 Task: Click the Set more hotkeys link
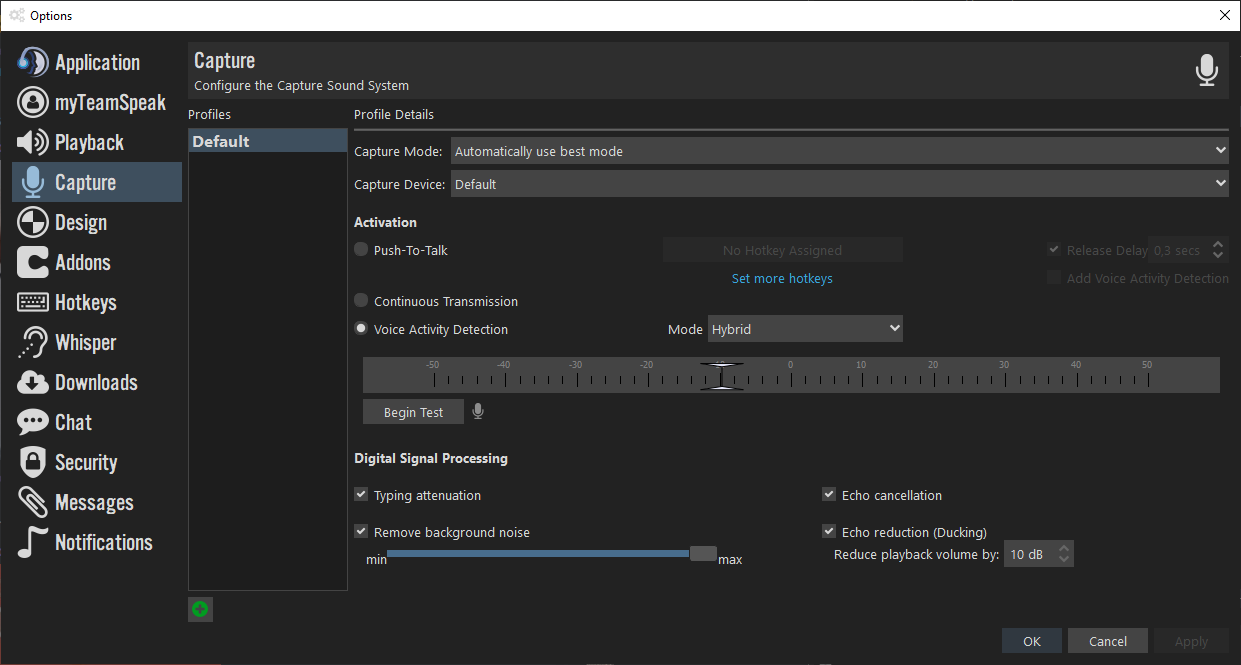point(782,279)
